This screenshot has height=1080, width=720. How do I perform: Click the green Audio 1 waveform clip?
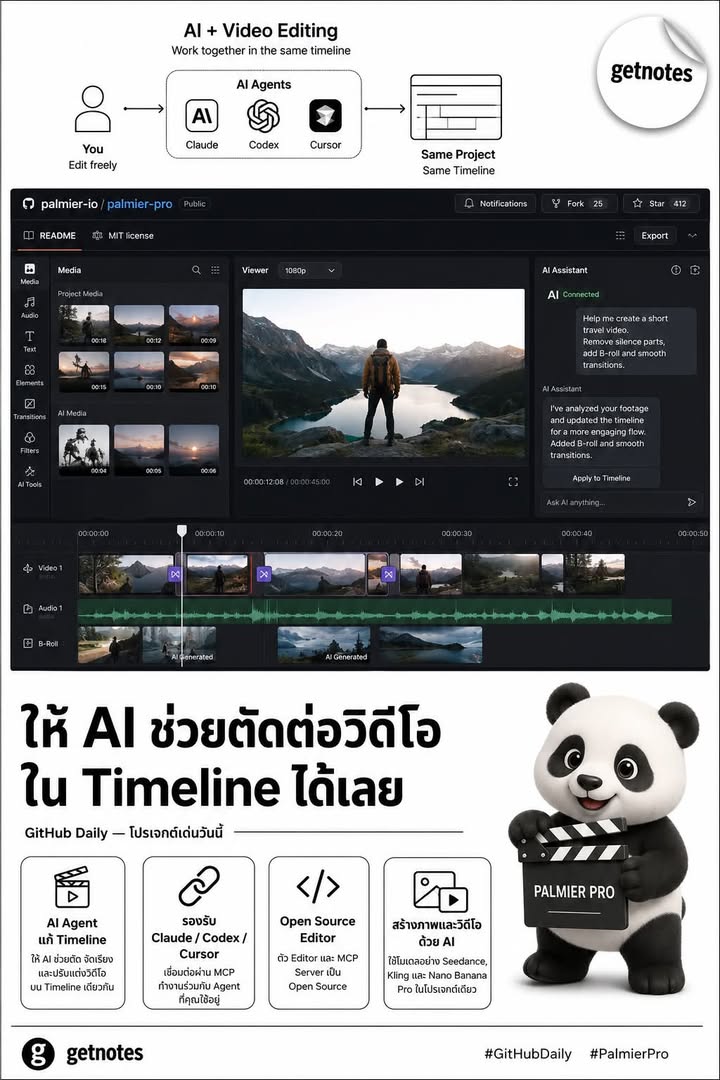tap(374, 612)
